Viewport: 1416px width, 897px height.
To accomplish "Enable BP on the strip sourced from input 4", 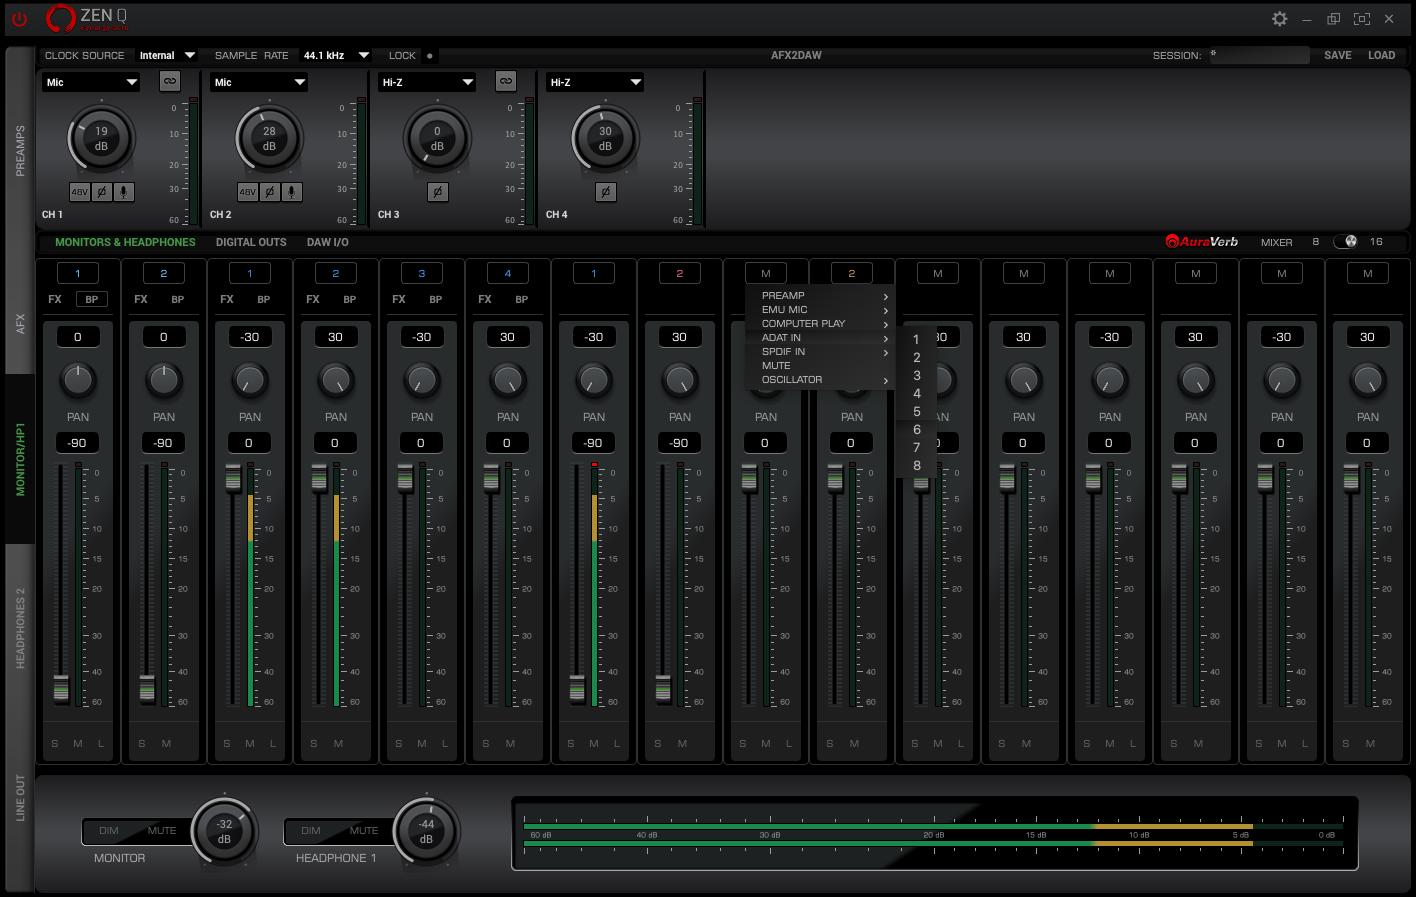I will (x=522, y=299).
